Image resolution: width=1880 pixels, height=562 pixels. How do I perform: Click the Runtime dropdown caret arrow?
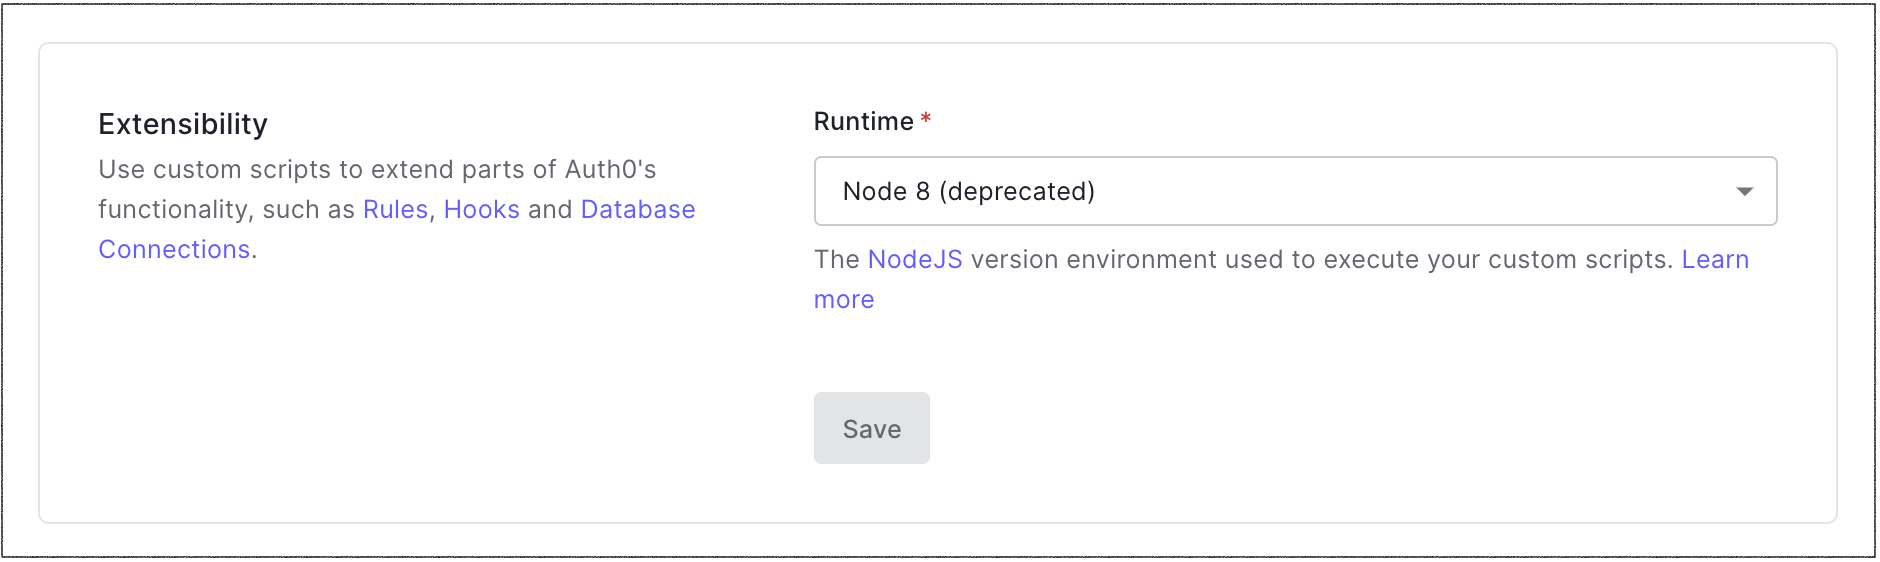click(x=1744, y=191)
